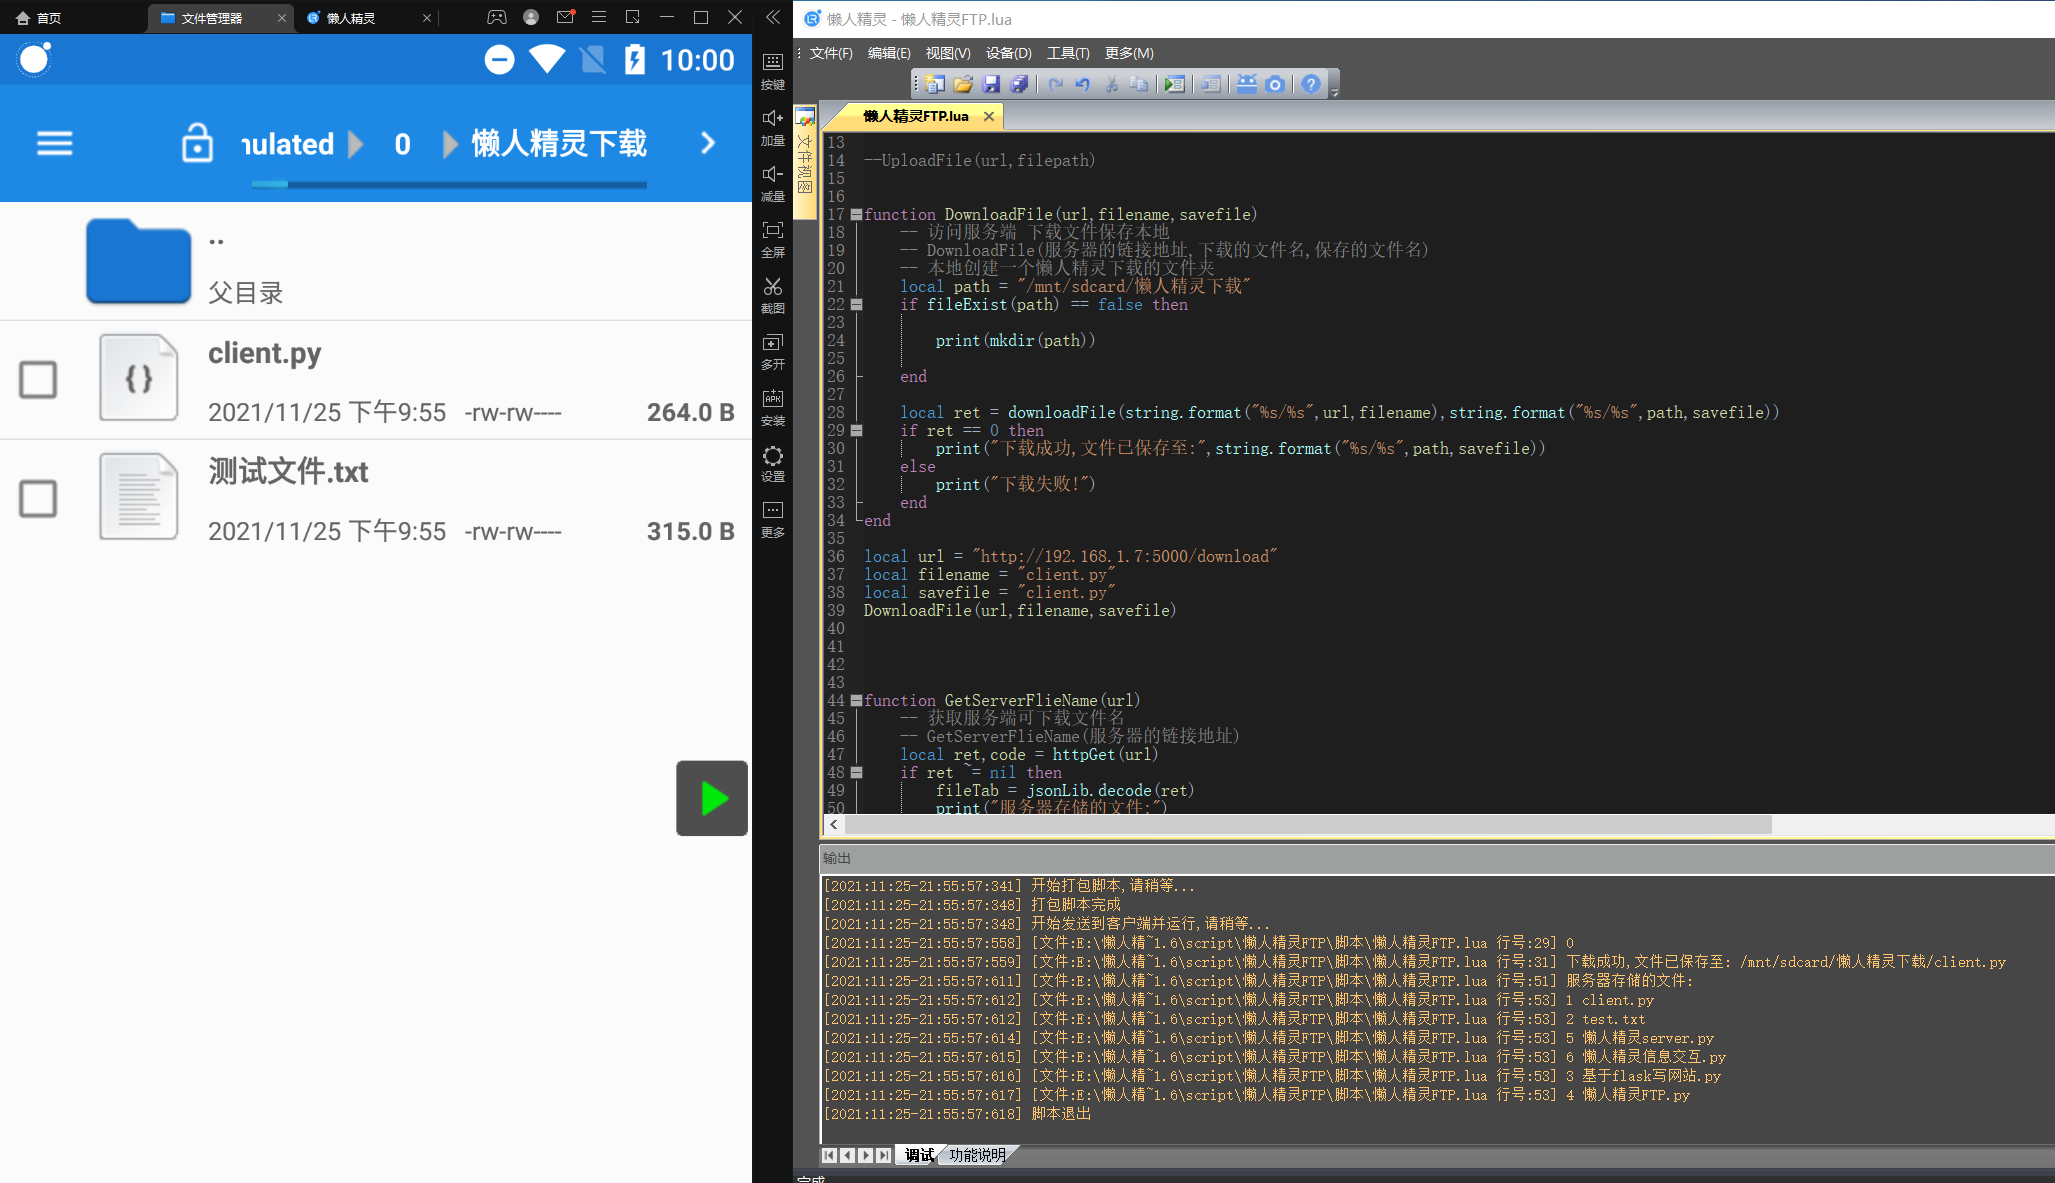Viewport: 2055px width, 1183px height.
Task: Jump to last output tab with navigation arrow
Action: 884,1155
